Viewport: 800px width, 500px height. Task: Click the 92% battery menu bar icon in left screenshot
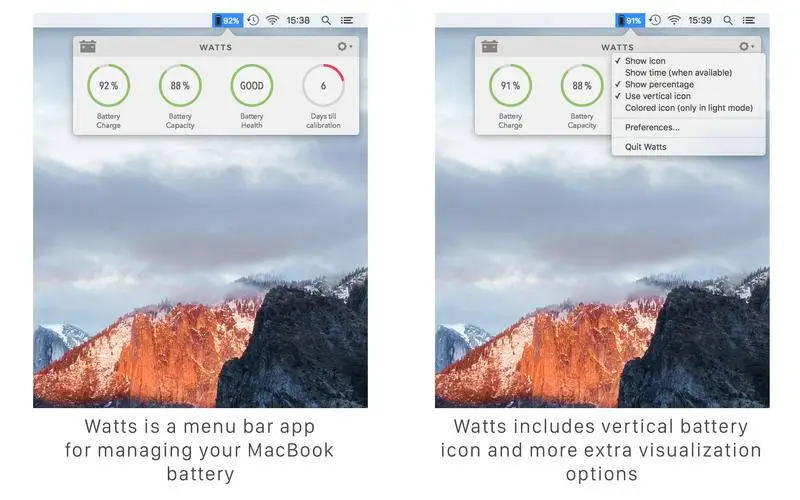click(x=228, y=20)
